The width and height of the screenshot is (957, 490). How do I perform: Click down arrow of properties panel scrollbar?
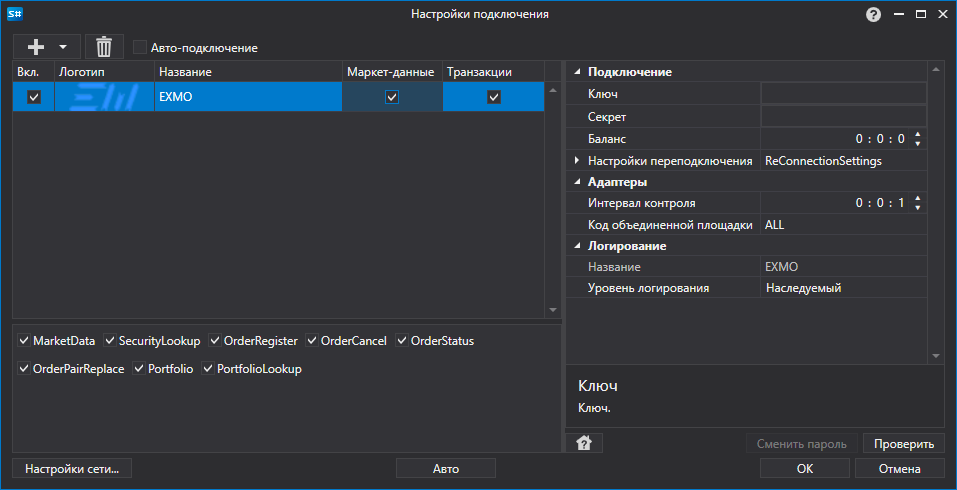click(936, 356)
